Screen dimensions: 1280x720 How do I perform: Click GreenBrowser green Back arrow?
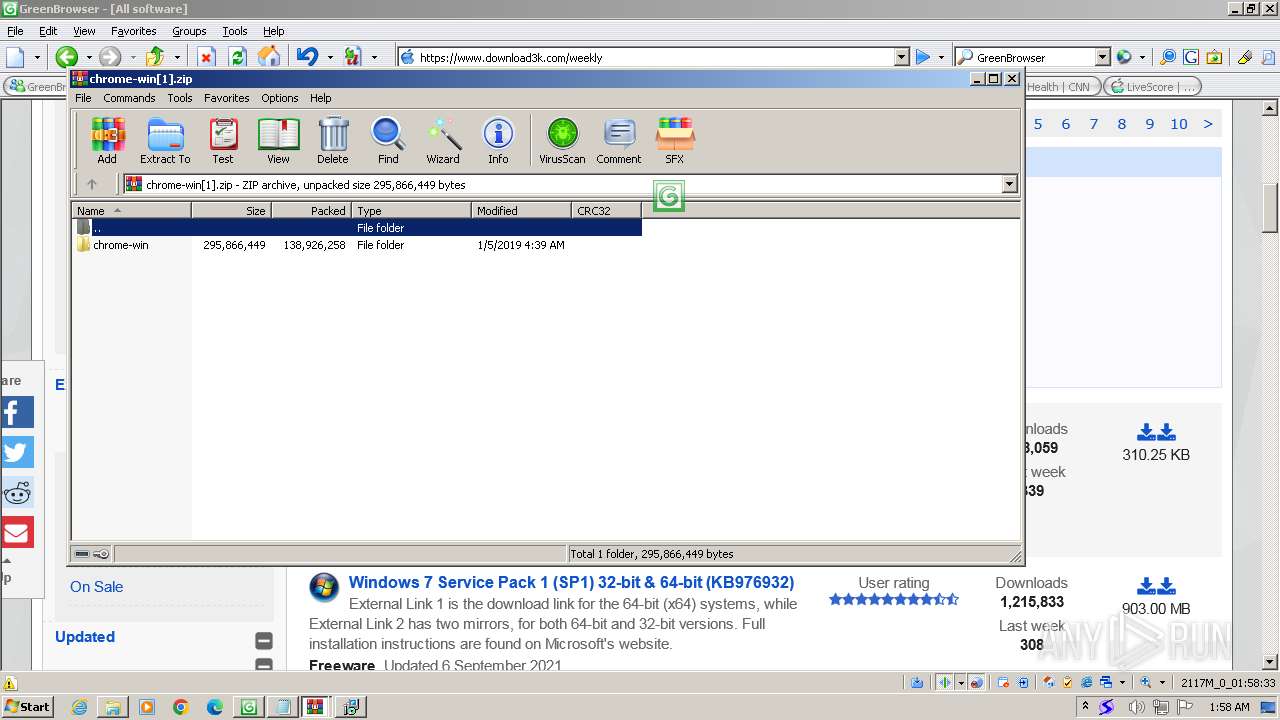click(66, 57)
